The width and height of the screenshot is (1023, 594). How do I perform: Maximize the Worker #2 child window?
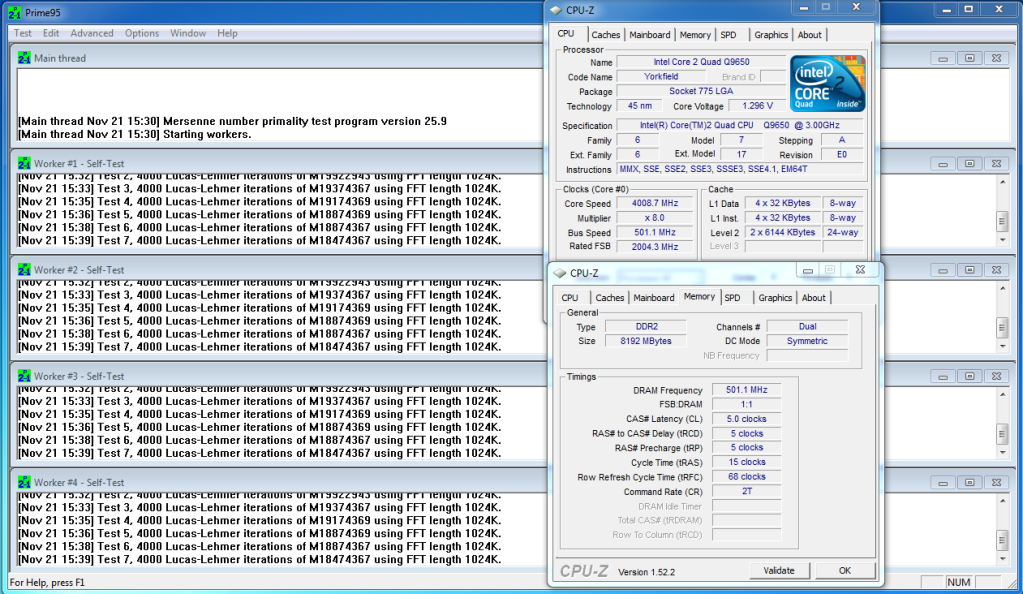pos(970,270)
